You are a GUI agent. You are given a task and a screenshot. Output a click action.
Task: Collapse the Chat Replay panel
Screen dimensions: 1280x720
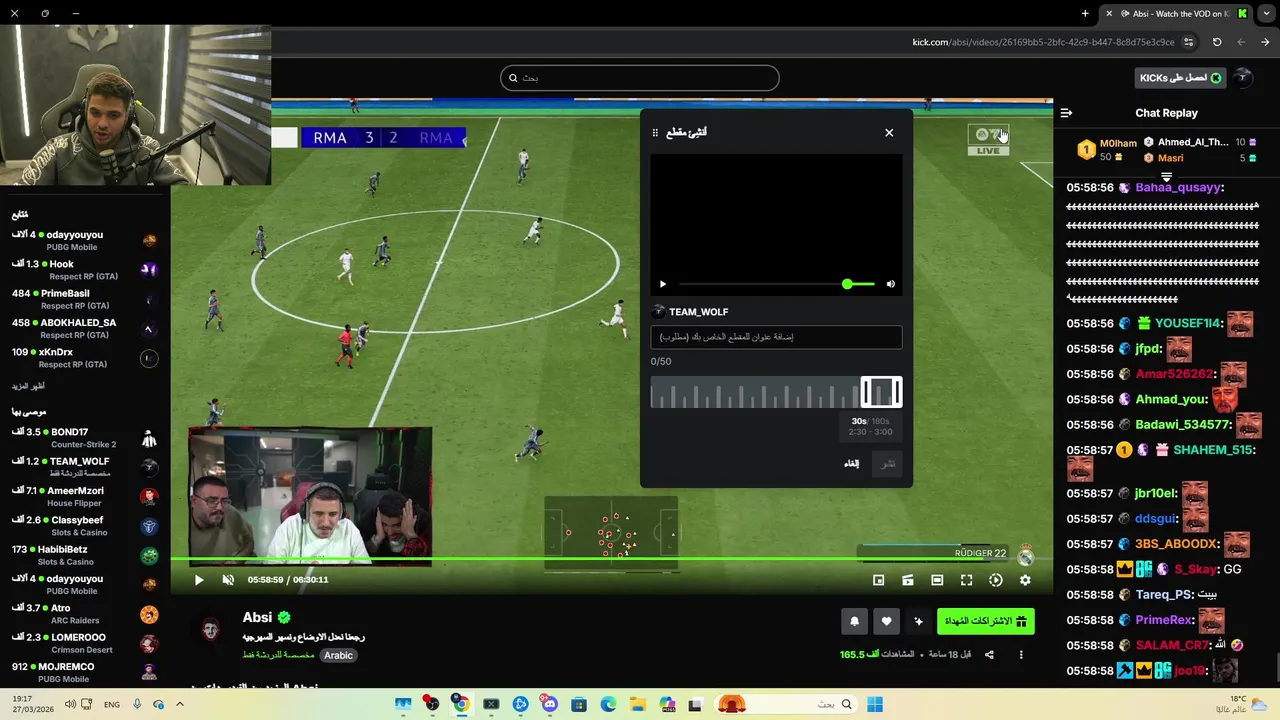[x=1066, y=113]
